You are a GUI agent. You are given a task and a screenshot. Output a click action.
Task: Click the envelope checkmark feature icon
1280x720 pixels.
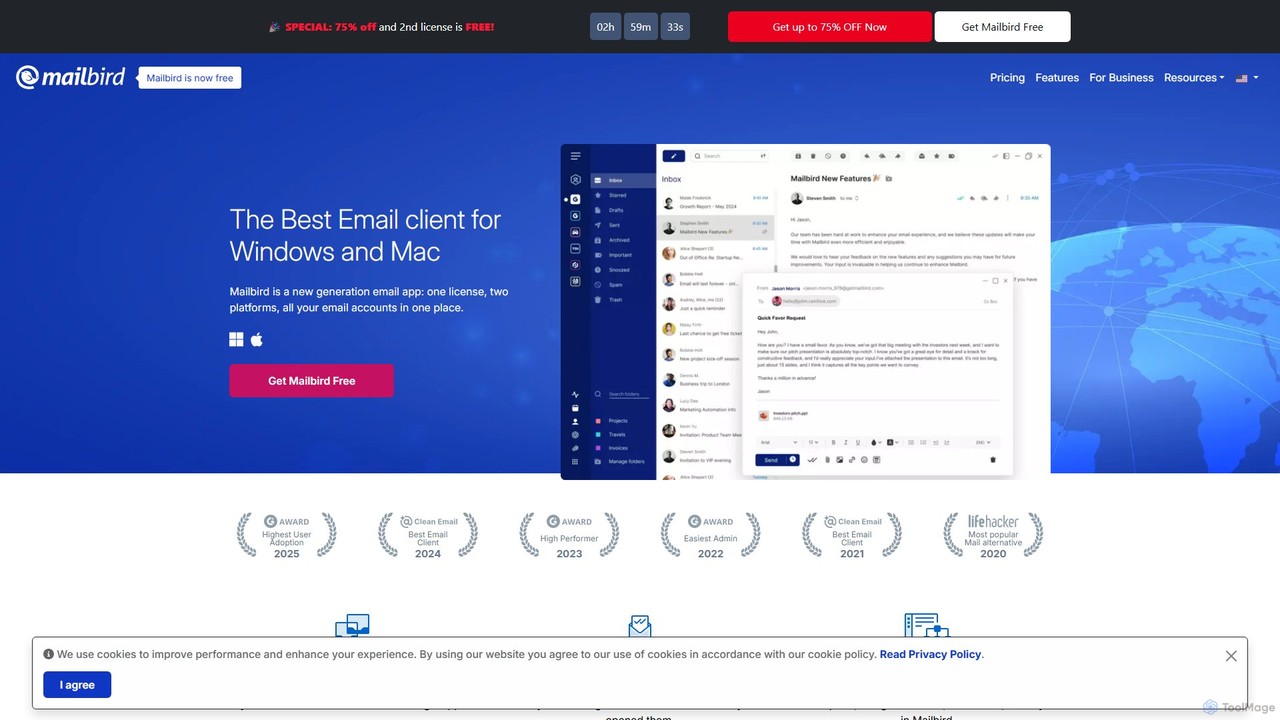coord(640,626)
